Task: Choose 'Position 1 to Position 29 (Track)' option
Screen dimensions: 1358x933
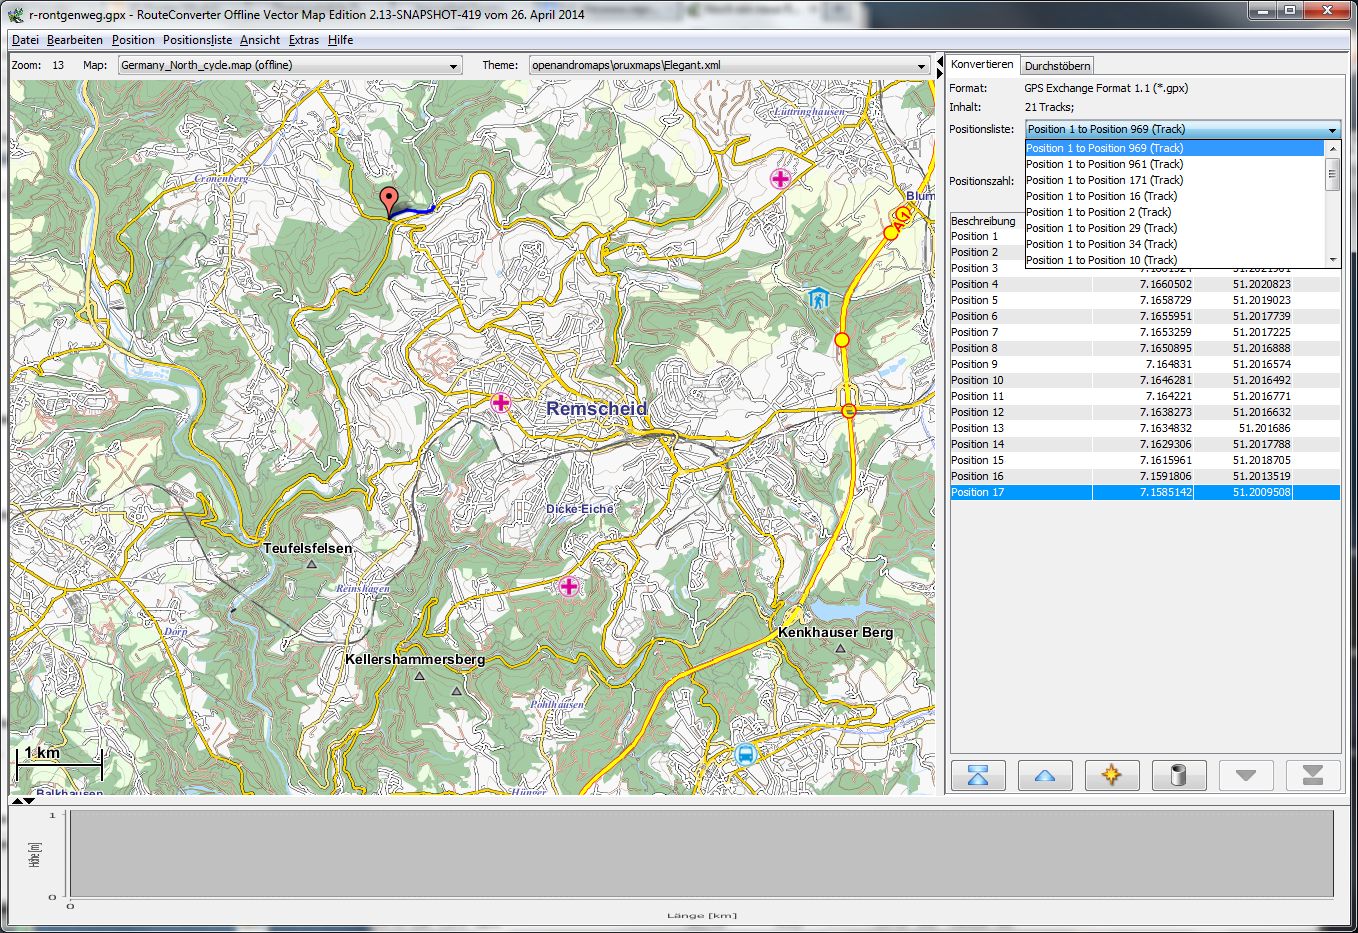Action: pos(1101,228)
